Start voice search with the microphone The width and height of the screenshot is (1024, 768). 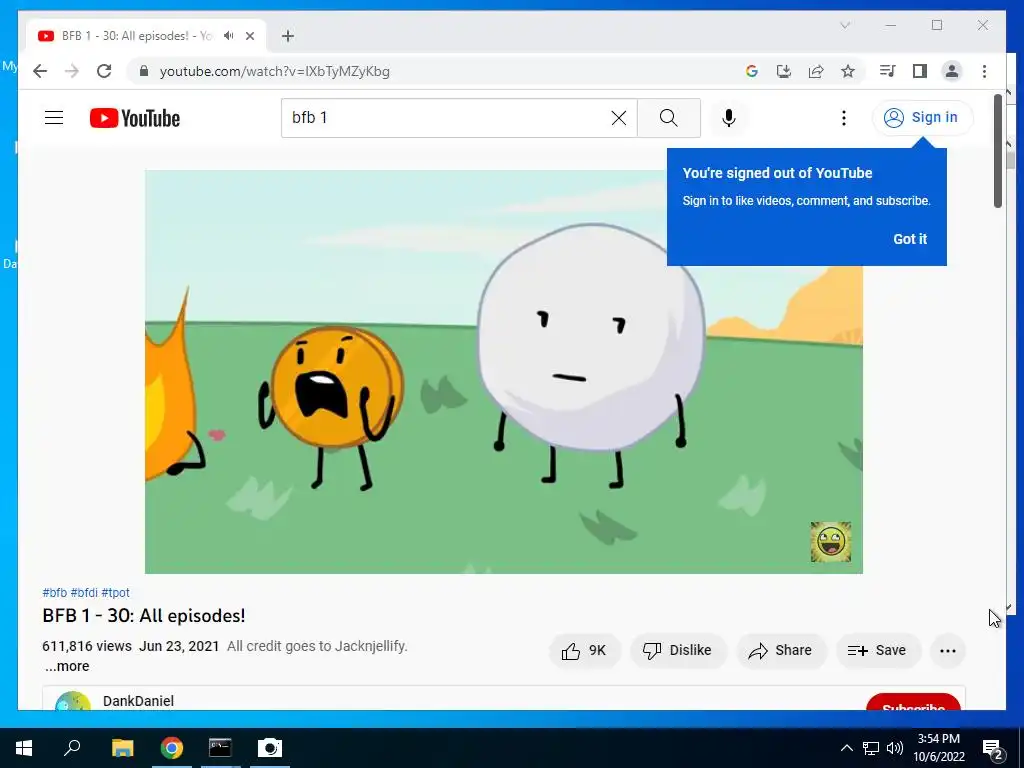(729, 118)
